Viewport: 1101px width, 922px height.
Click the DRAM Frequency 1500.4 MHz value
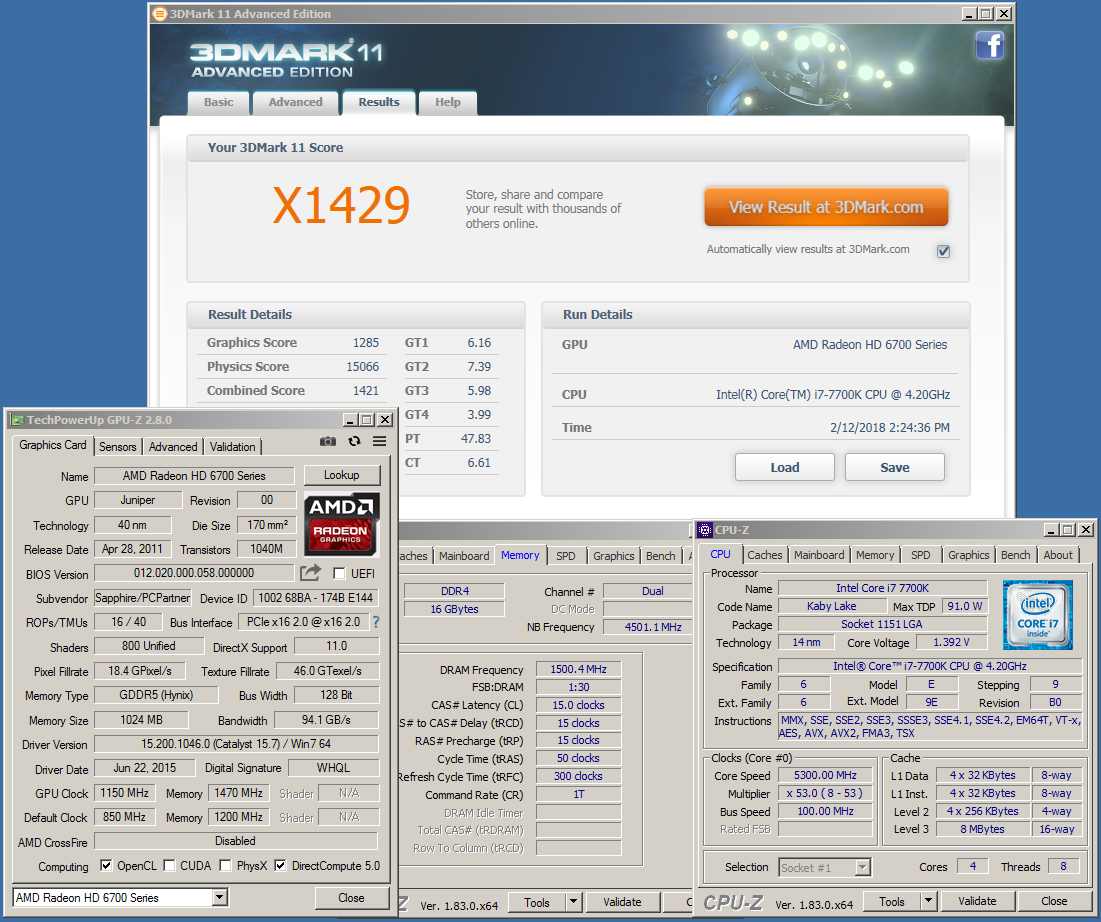click(578, 669)
